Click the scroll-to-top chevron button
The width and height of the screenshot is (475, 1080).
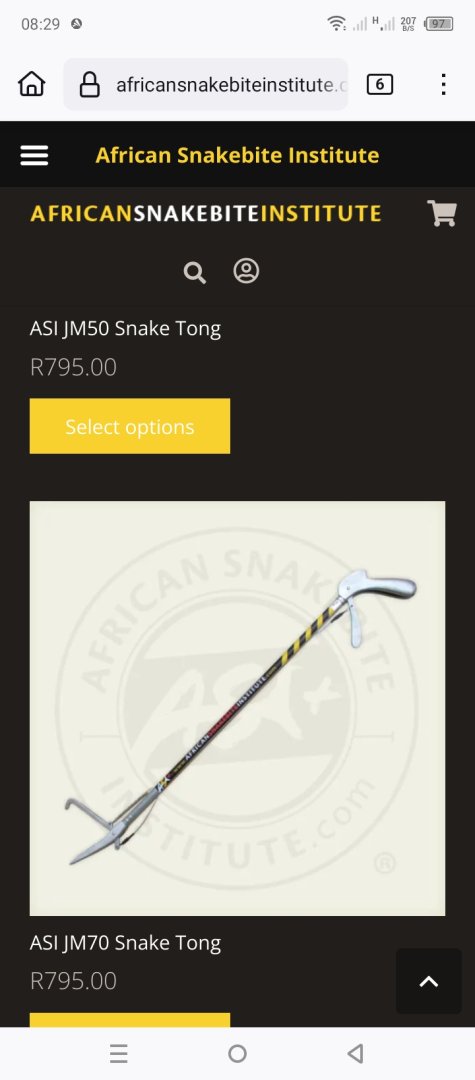429,981
